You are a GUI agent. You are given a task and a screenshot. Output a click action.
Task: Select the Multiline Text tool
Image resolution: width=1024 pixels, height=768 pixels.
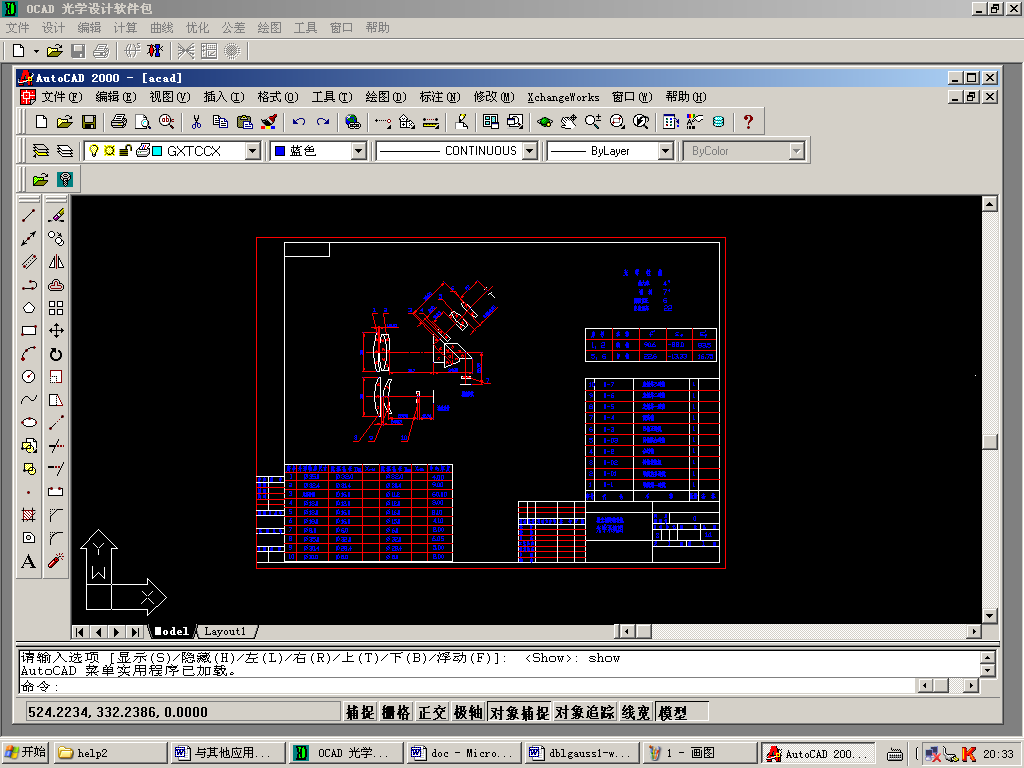coord(29,561)
